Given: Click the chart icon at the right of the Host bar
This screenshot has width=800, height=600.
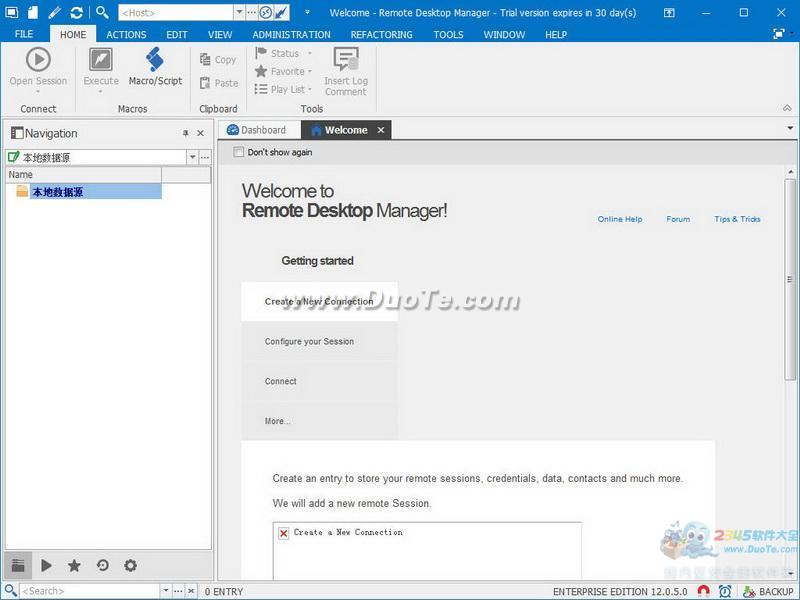Looking at the screenshot, I should (281, 12).
